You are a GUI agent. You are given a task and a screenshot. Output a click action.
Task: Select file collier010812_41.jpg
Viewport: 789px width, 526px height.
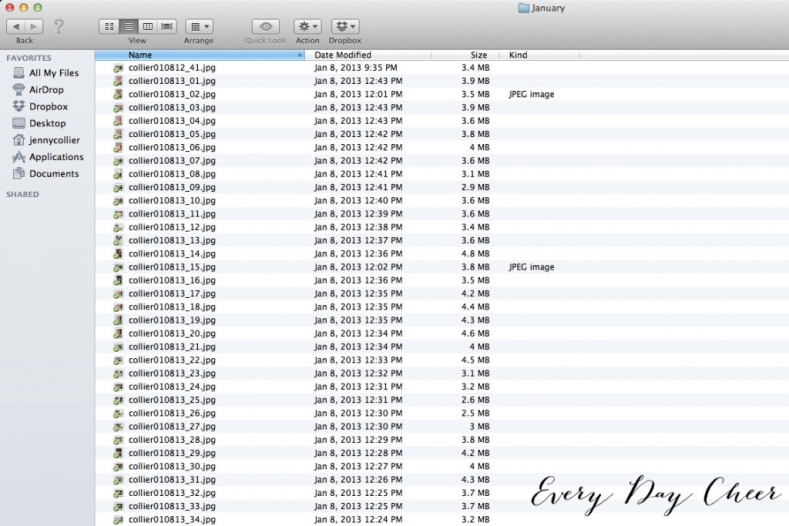coord(172,67)
